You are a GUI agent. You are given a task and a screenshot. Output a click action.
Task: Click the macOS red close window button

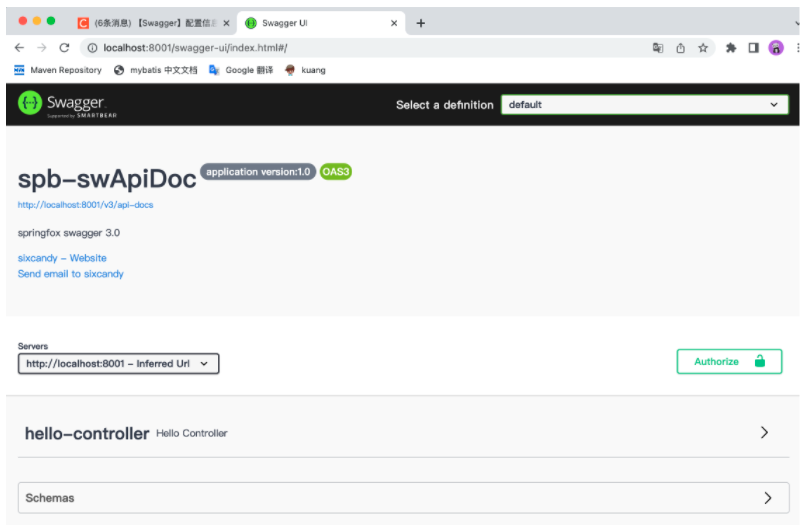(x=23, y=21)
